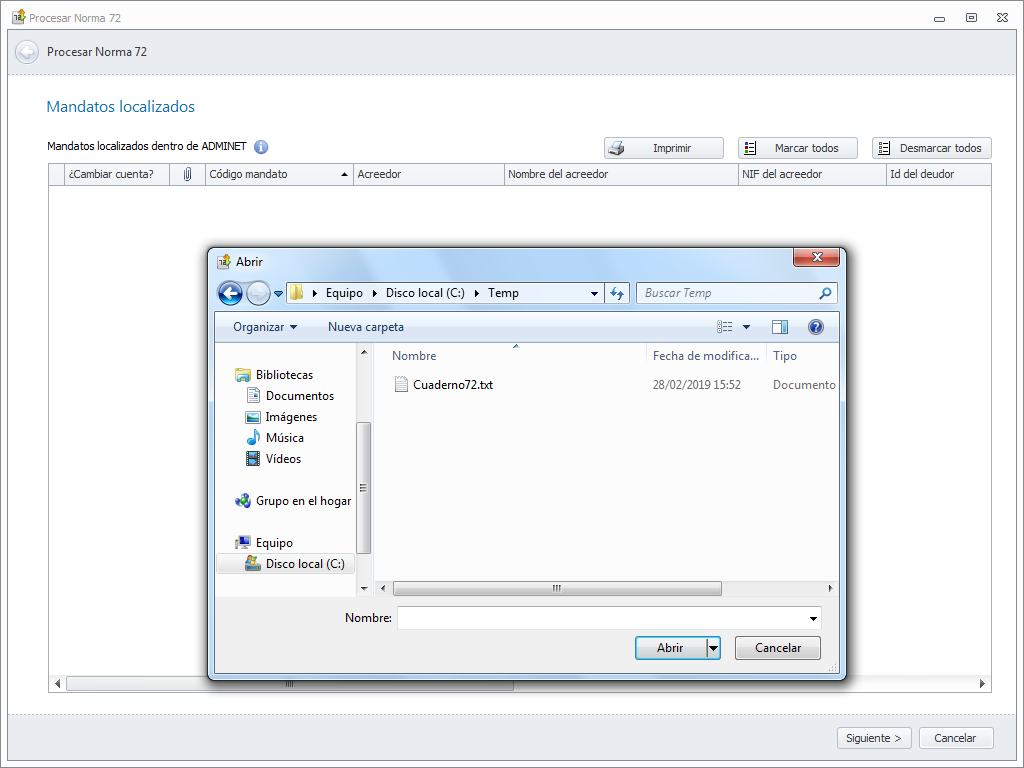Click the file list scroll-right arrow

[x=830, y=588]
